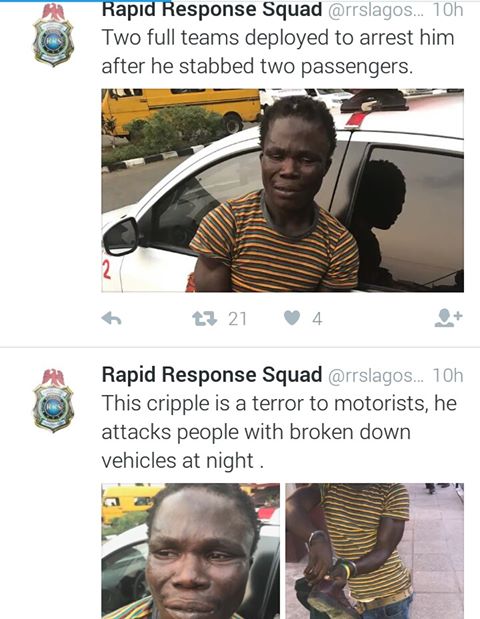
Task: Reply to the stabbing arrest tweet
Action: pos(111,318)
